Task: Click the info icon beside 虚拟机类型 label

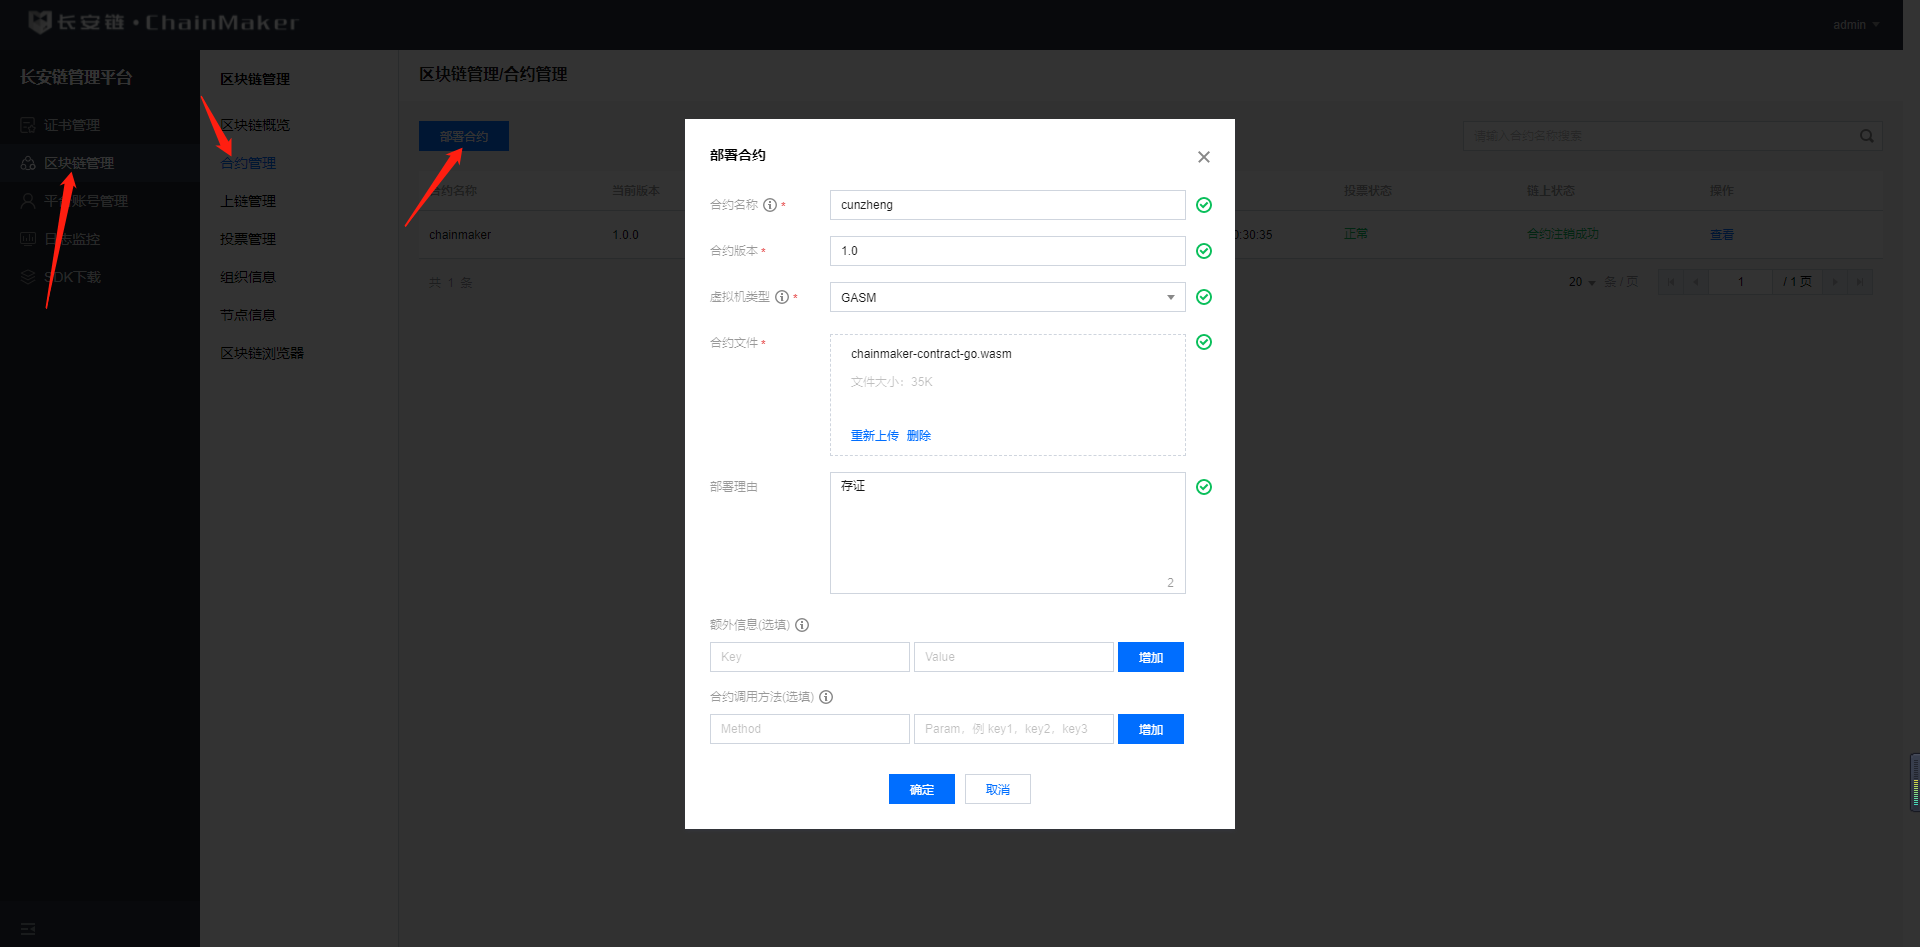Action: pyautogui.click(x=782, y=297)
